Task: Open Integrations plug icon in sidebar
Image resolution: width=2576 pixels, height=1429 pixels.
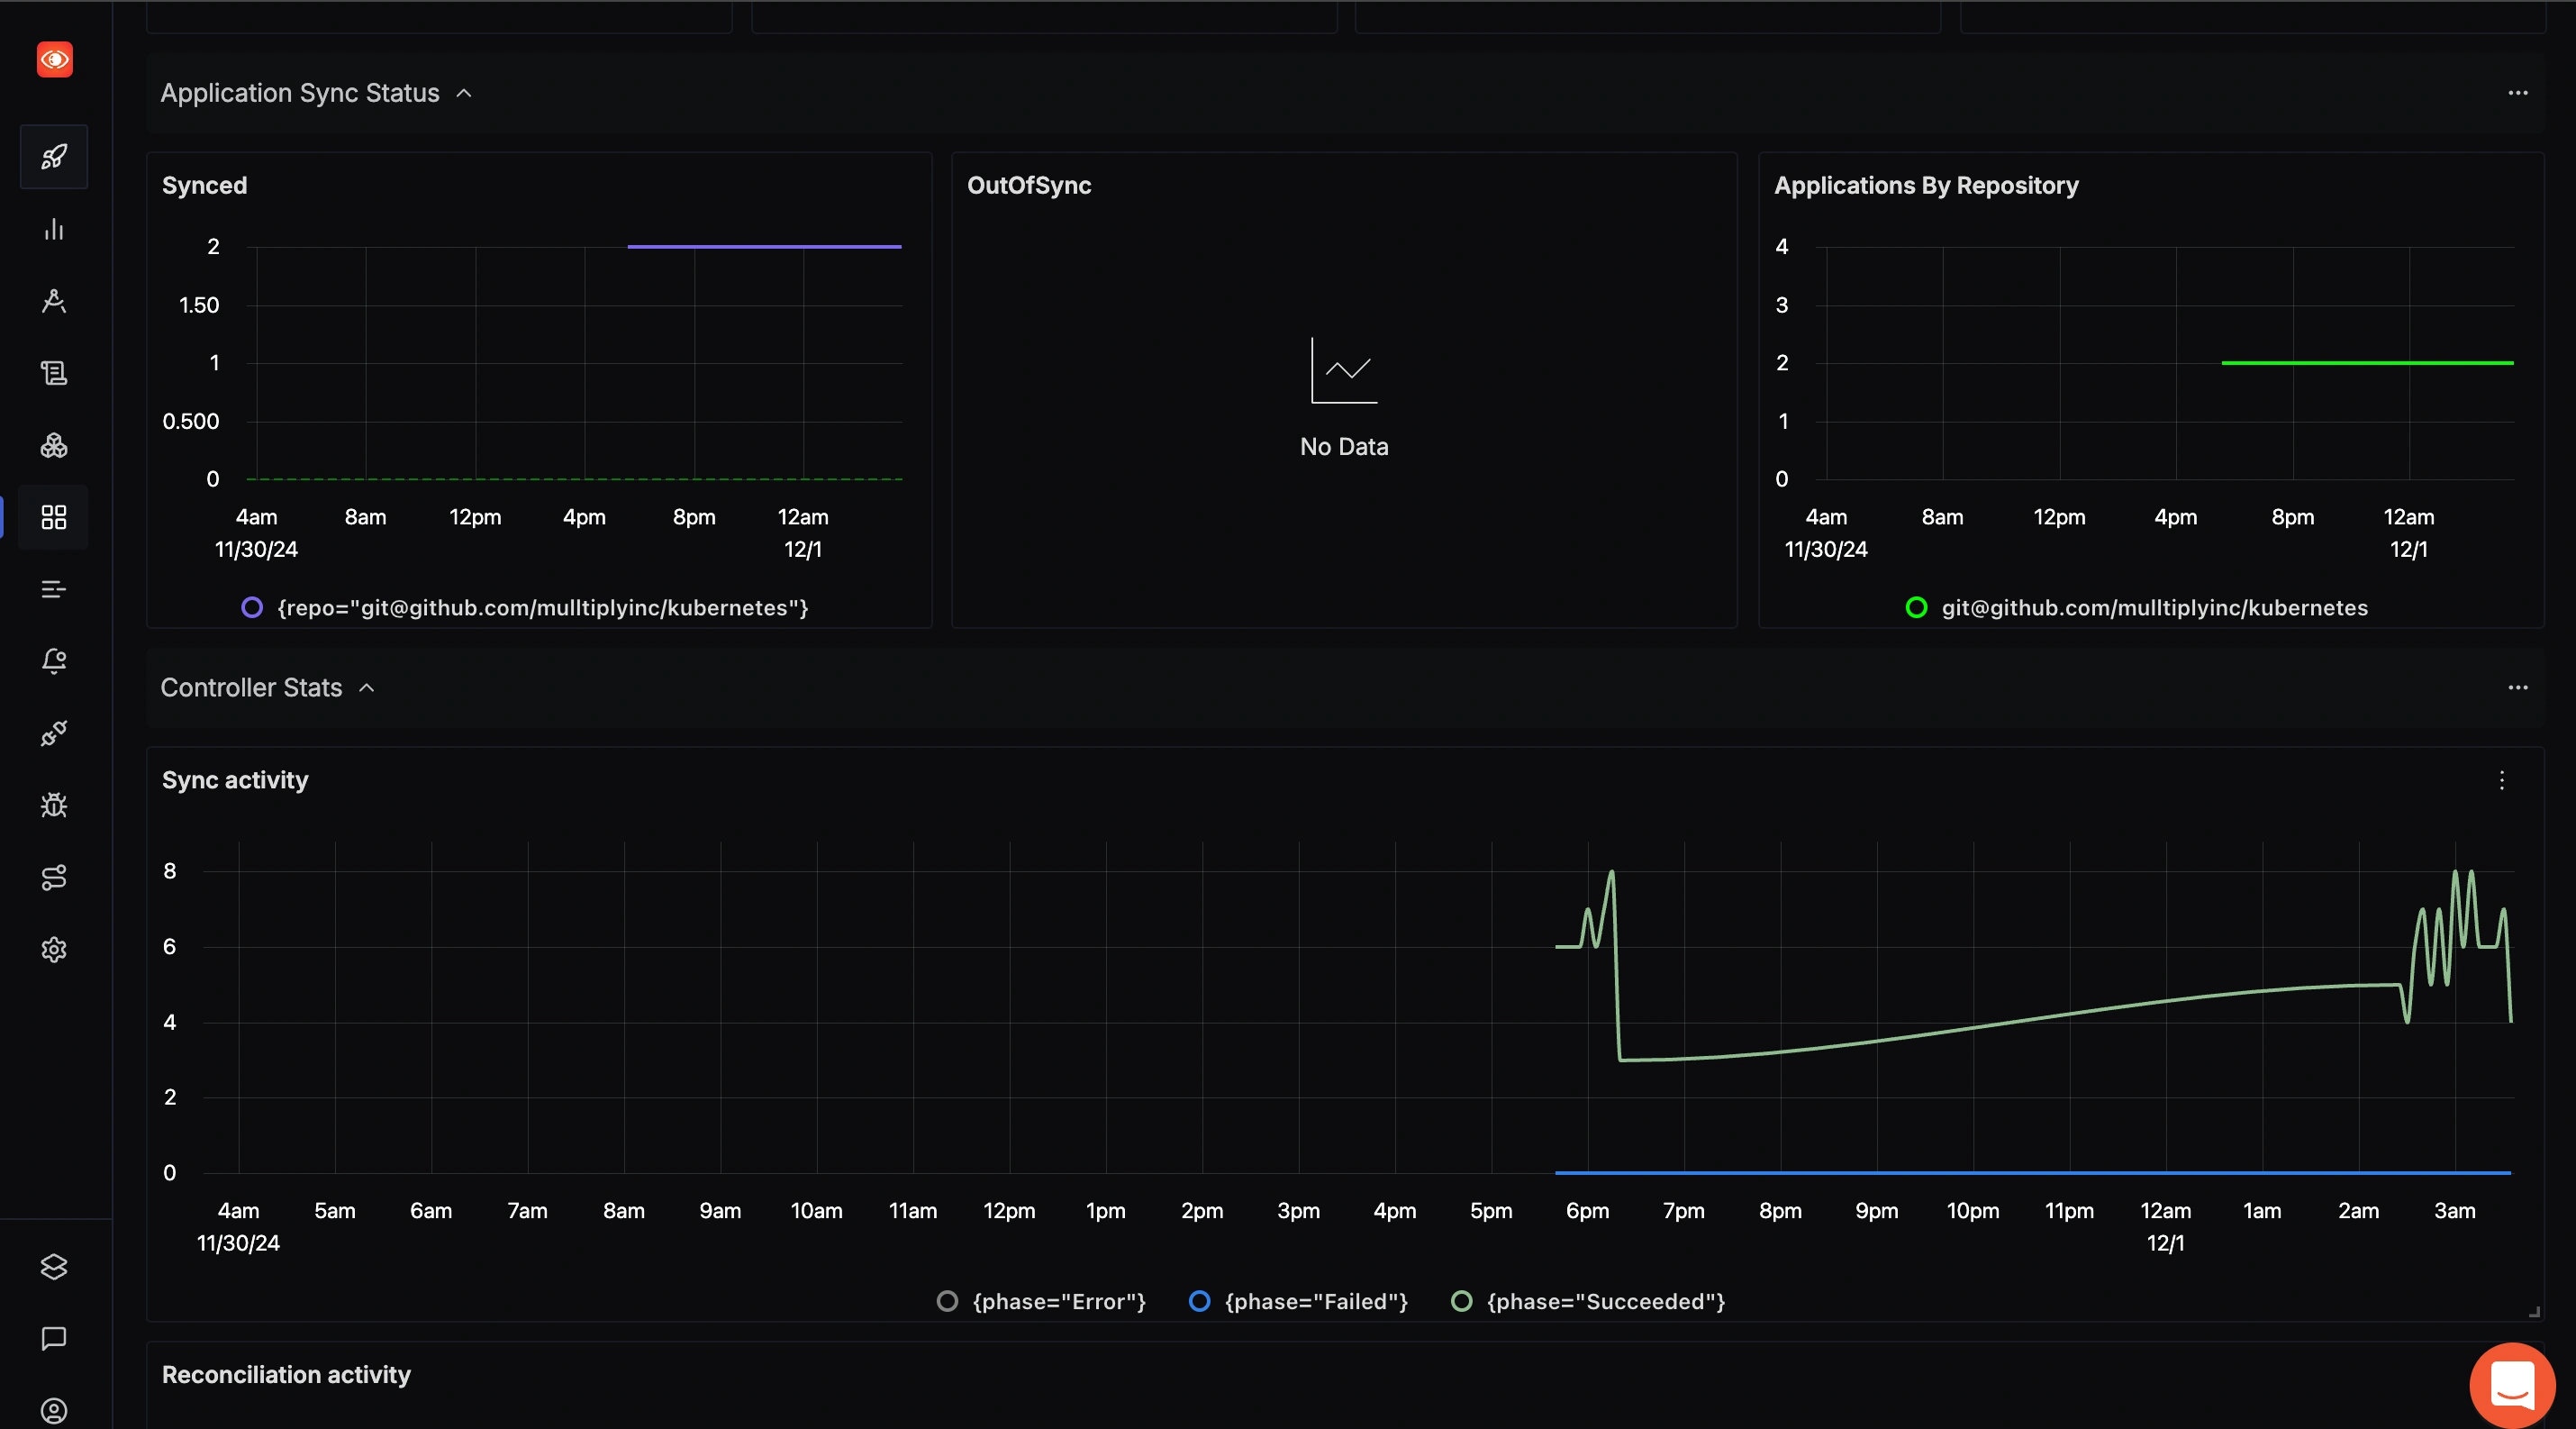Action: coord(54,733)
